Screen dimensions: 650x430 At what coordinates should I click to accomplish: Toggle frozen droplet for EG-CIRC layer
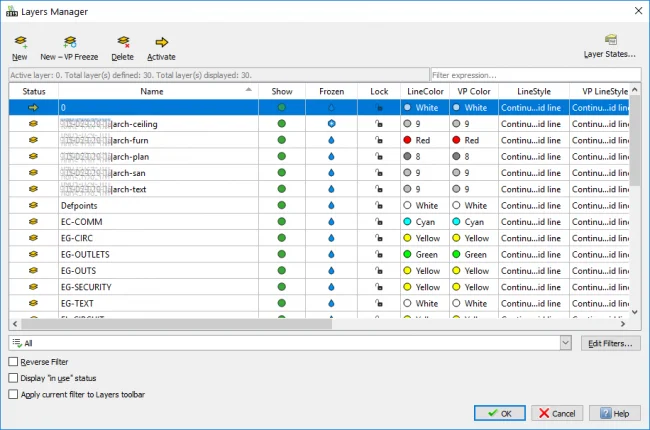tap(331, 238)
